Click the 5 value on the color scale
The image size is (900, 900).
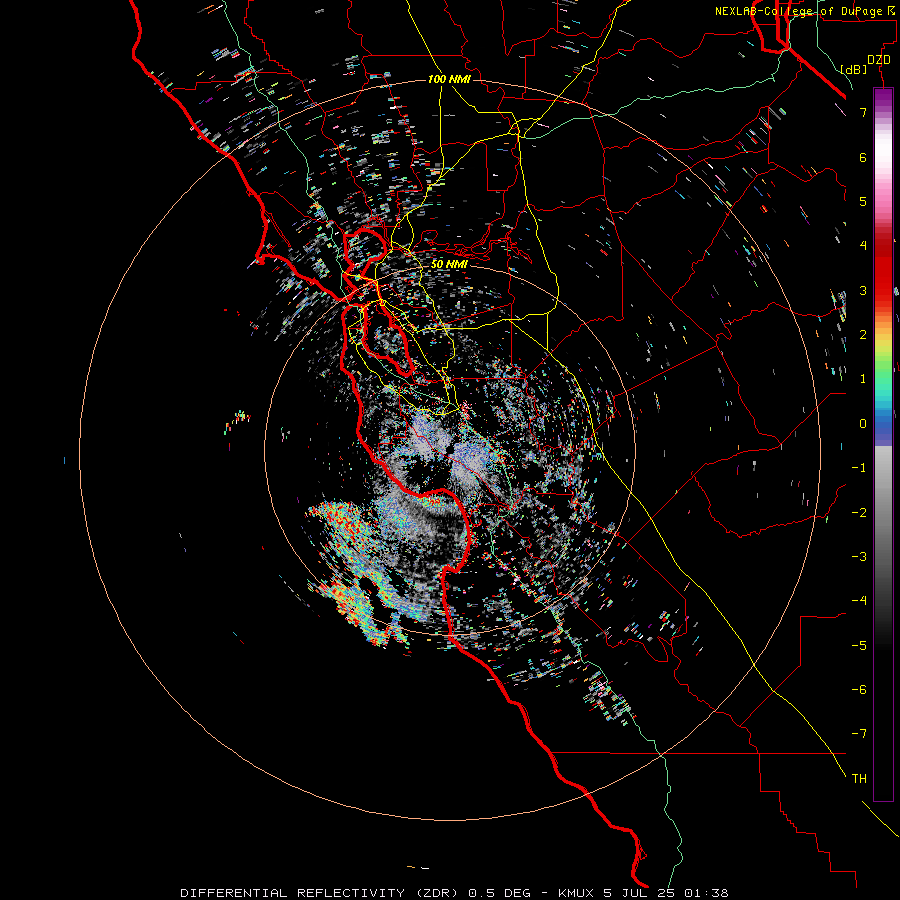point(863,201)
